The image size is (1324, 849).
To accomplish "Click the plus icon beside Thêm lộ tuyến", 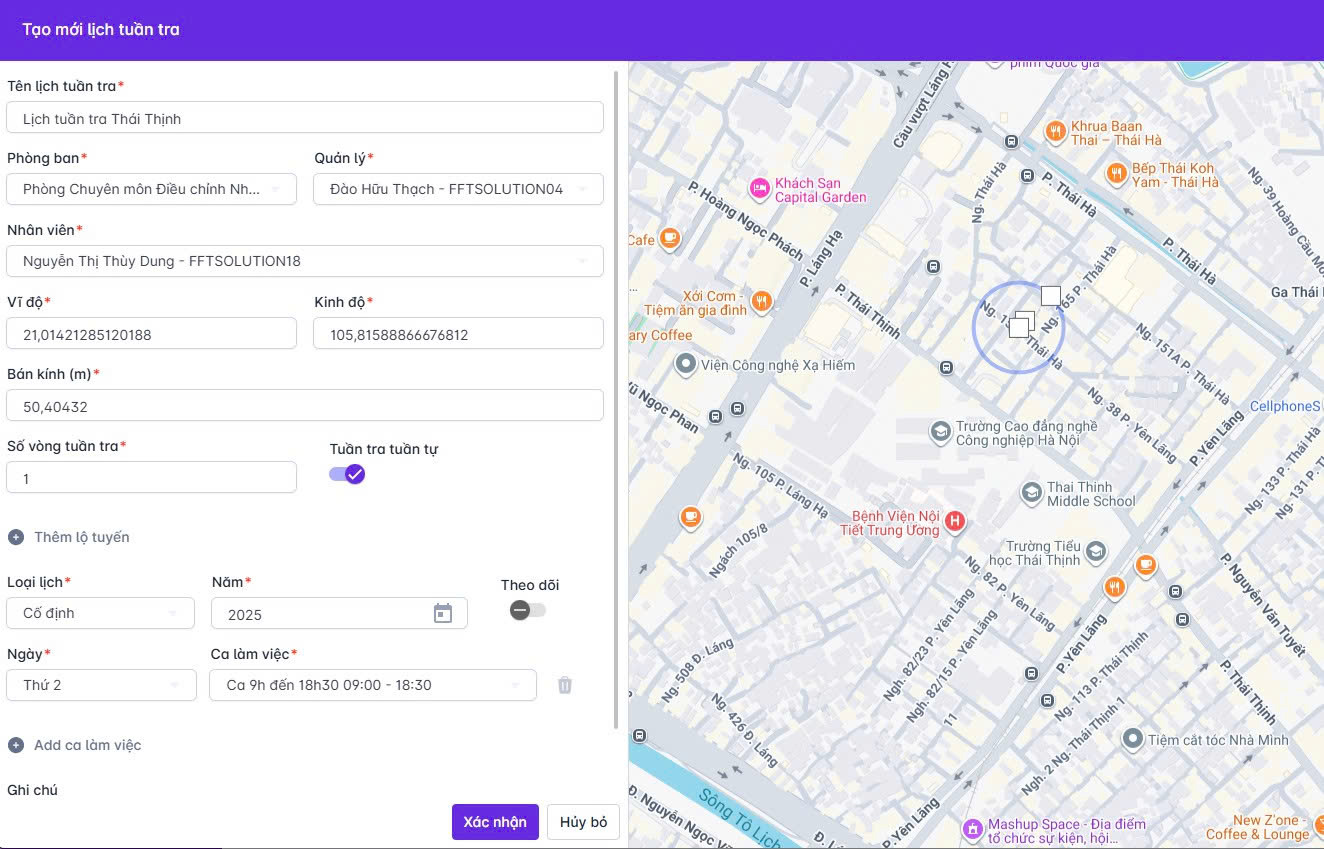I will [16, 537].
